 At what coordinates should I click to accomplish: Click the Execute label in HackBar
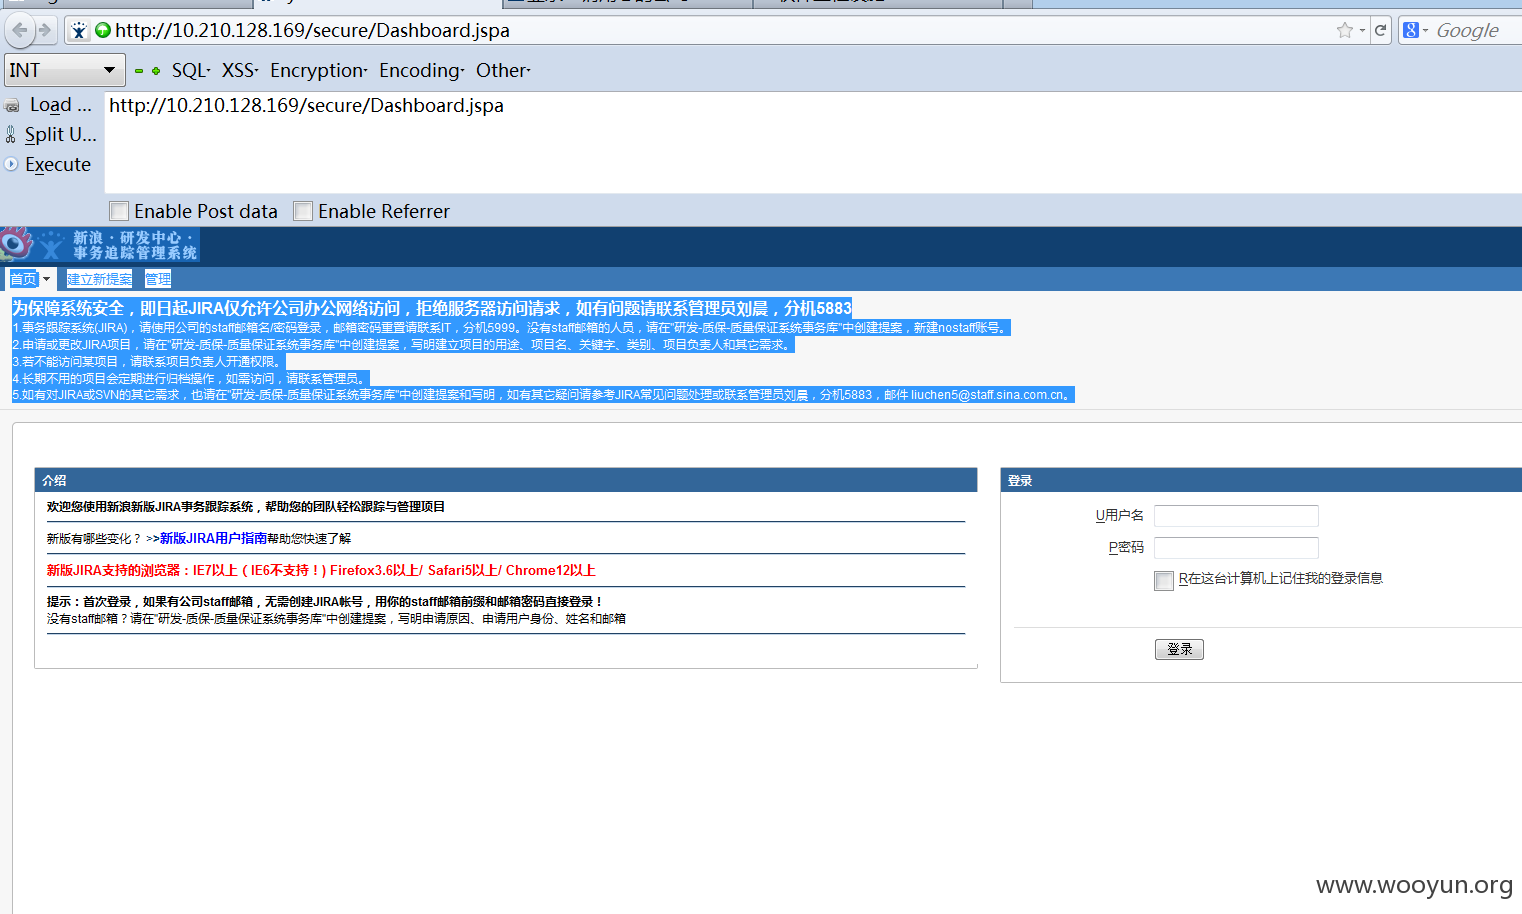[x=58, y=164]
